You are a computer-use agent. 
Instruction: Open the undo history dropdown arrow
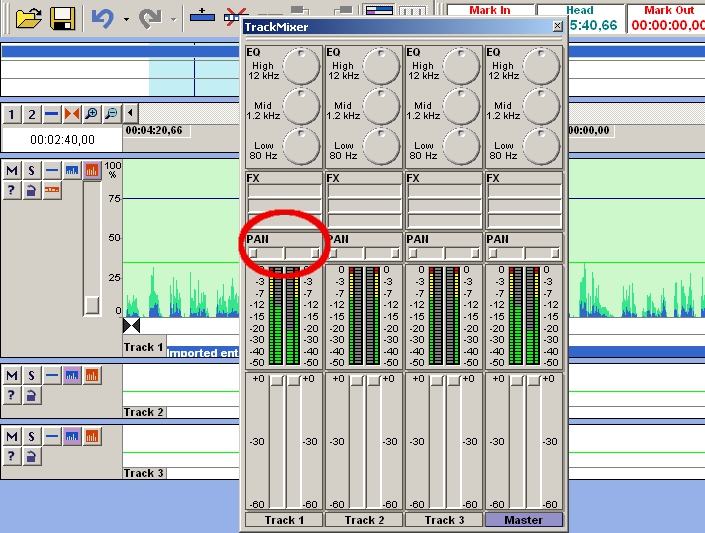[x=126, y=19]
